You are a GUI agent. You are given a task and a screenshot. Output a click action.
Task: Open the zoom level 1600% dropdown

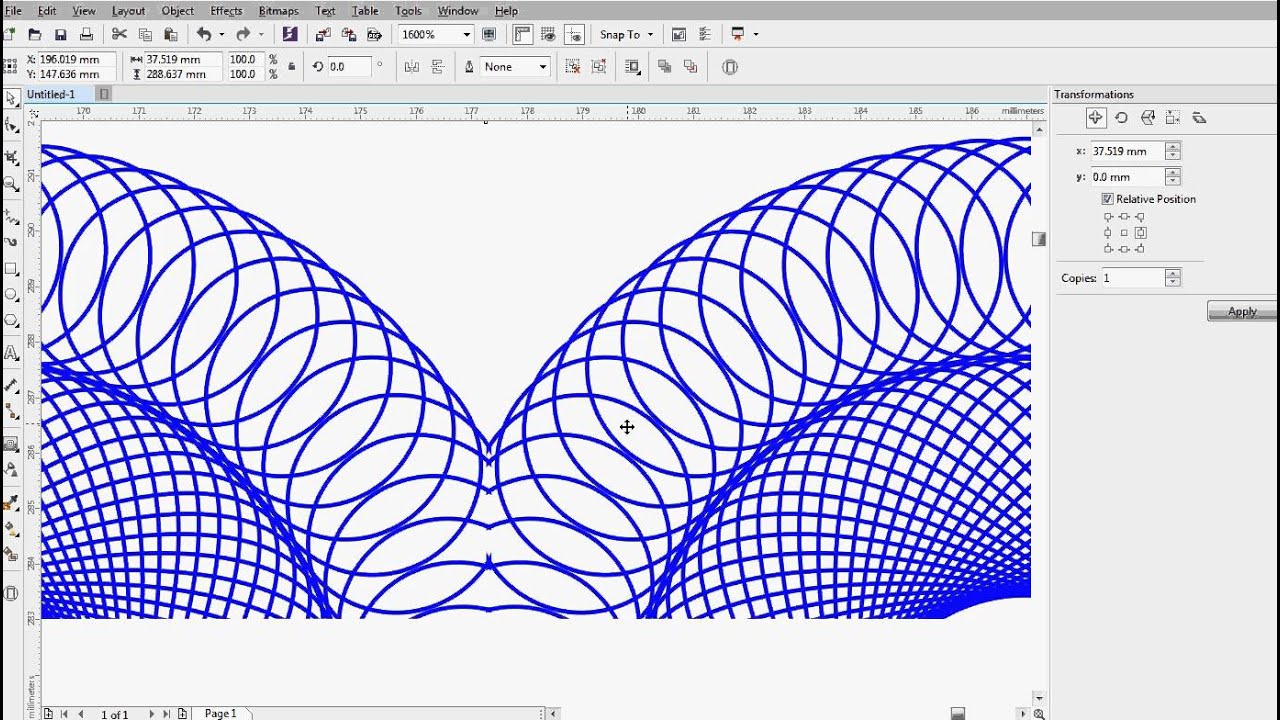coord(466,34)
